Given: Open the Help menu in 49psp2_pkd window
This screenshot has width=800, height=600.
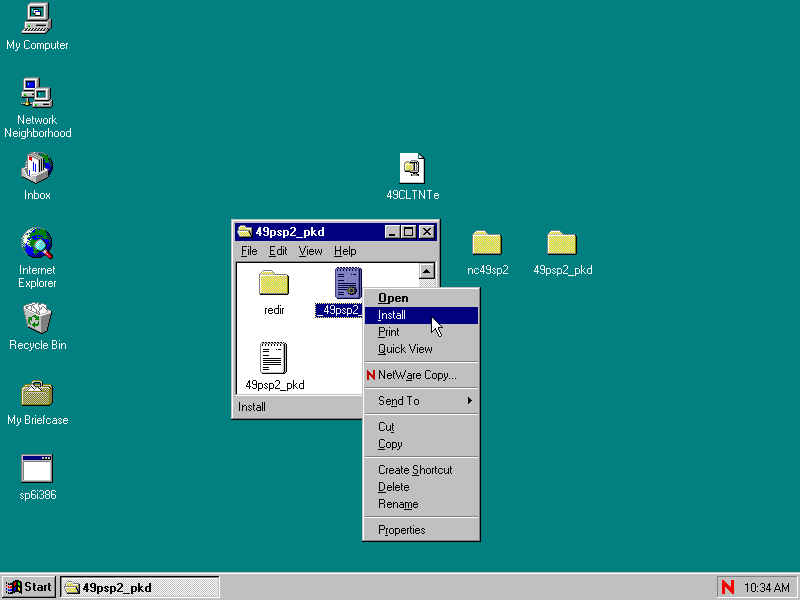Looking at the screenshot, I should click(345, 251).
